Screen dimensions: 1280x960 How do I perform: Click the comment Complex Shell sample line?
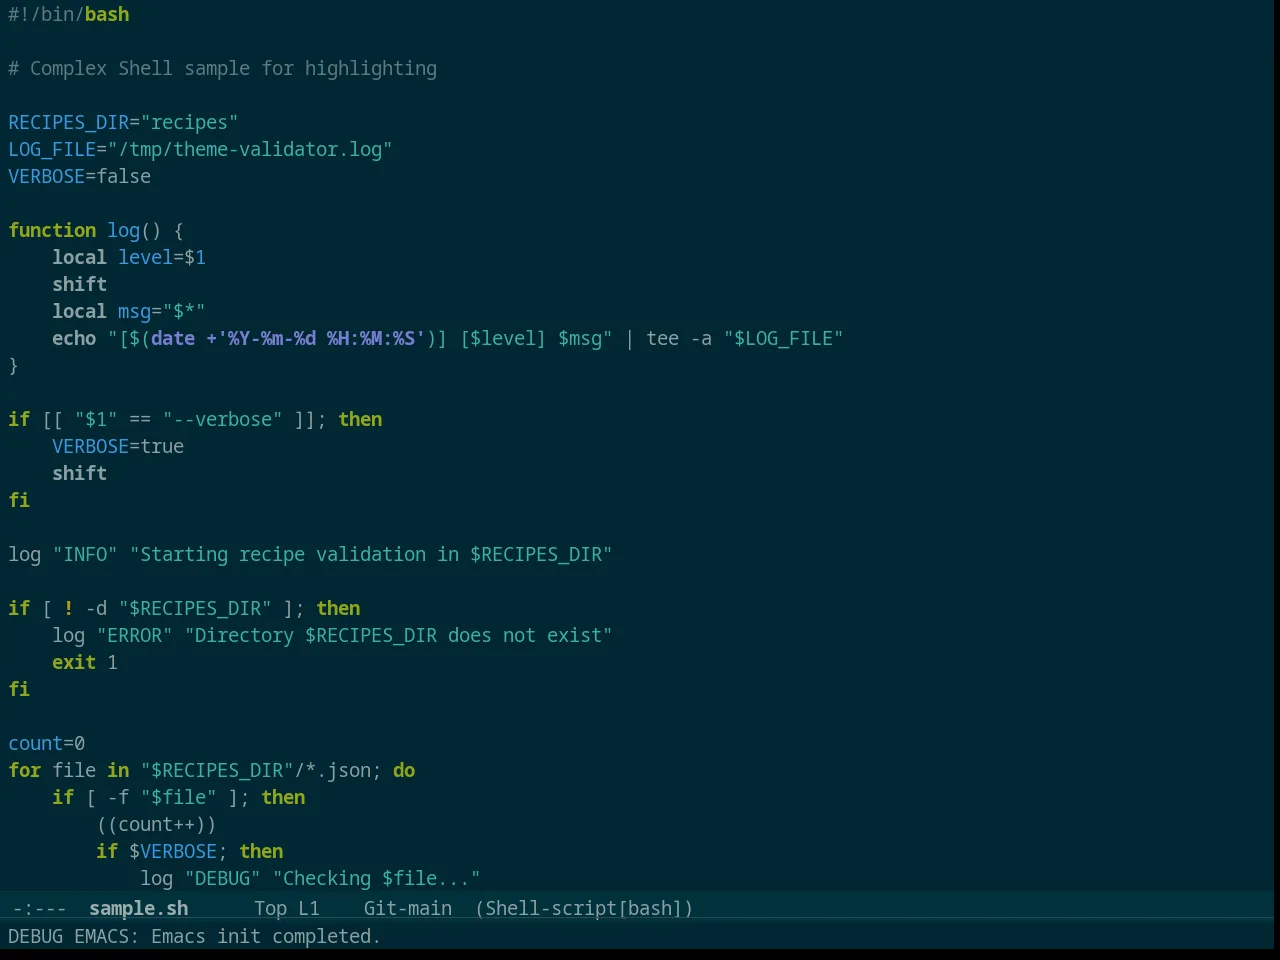(223, 68)
